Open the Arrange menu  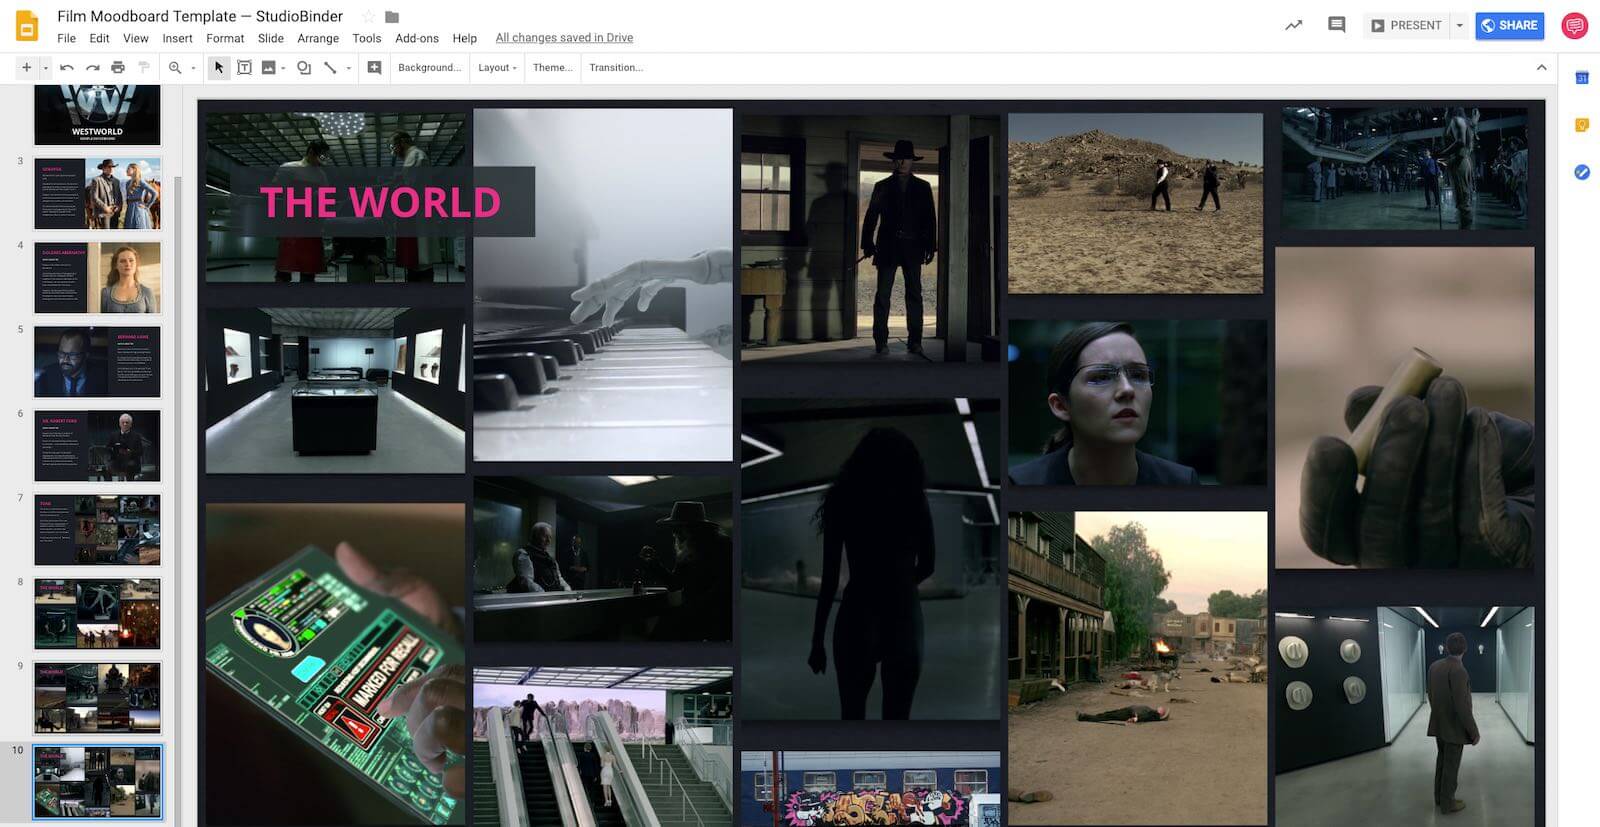click(x=318, y=38)
